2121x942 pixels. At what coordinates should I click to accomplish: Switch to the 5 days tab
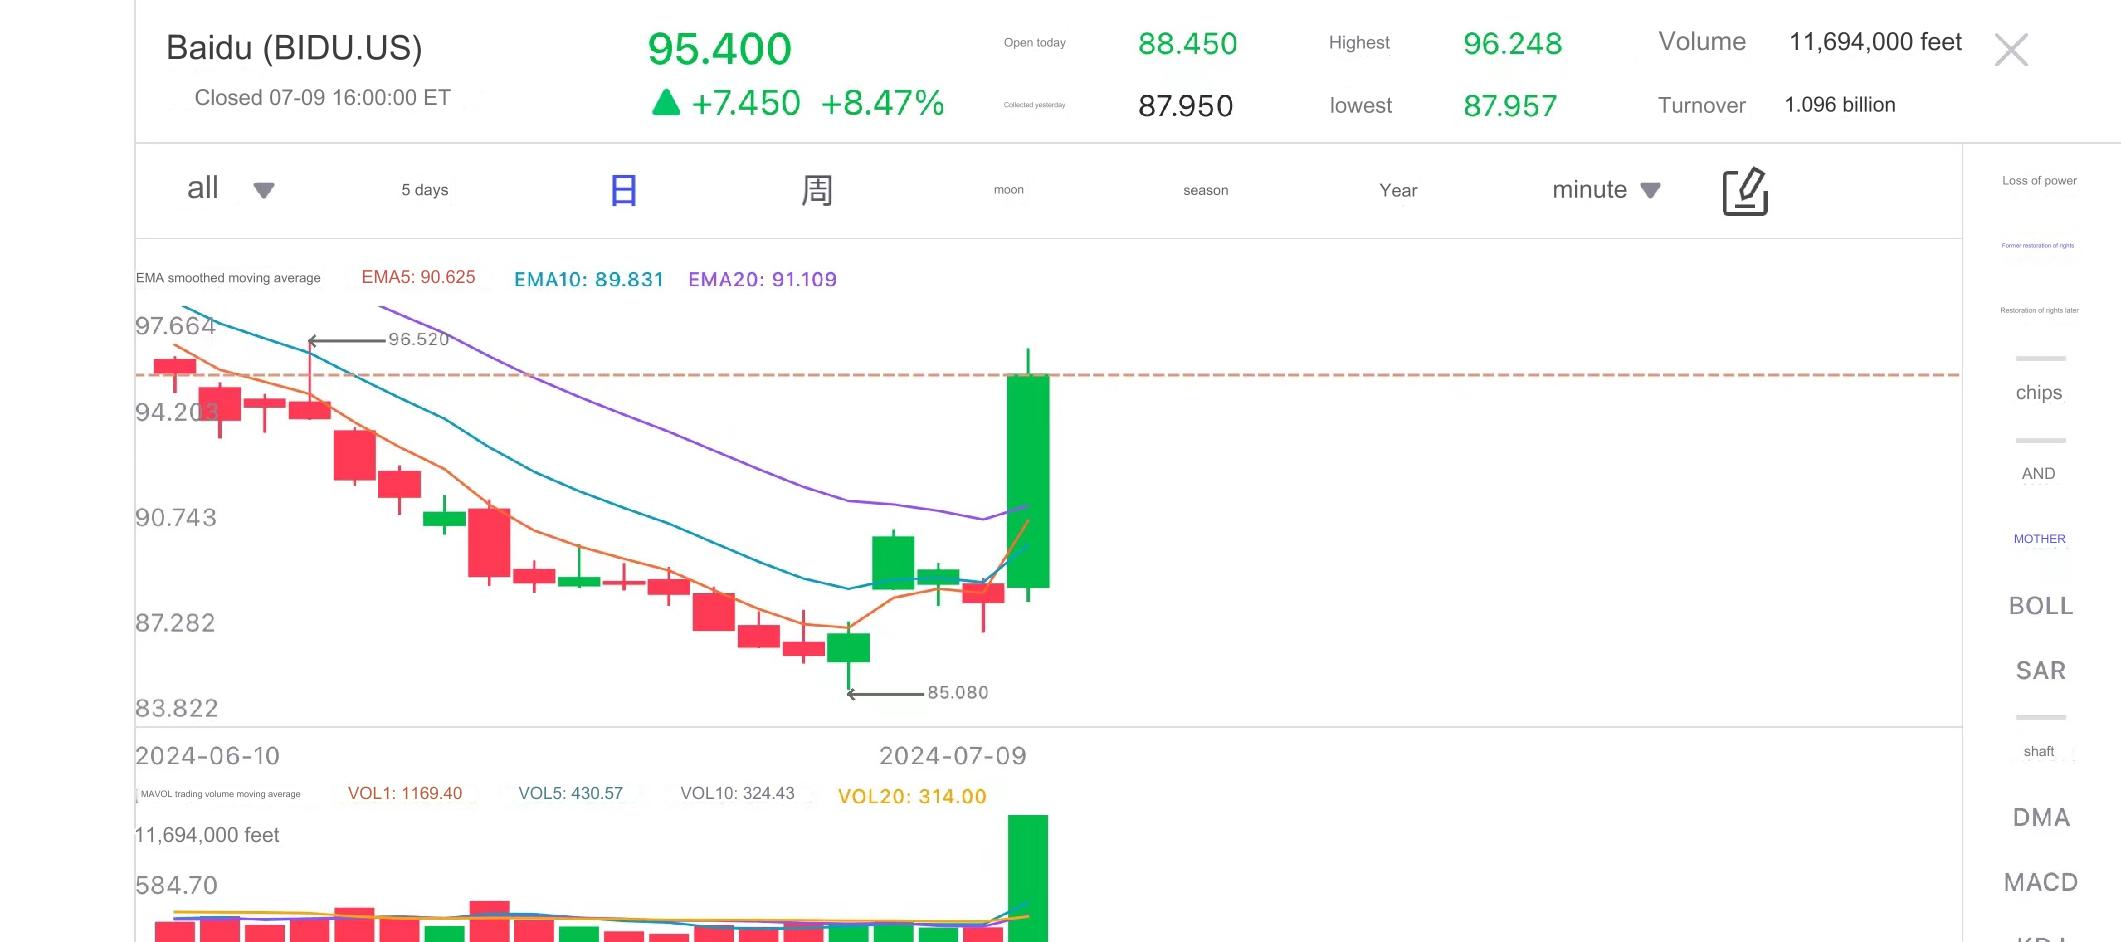[424, 190]
